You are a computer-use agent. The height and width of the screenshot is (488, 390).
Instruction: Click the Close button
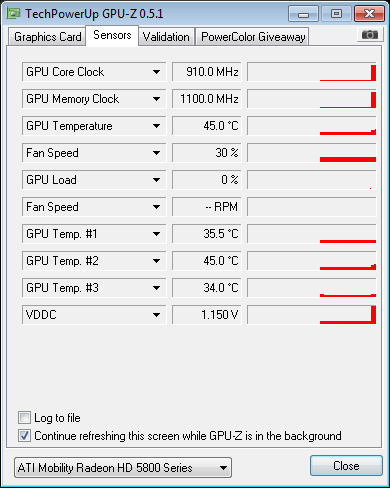click(x=346, y=466)
